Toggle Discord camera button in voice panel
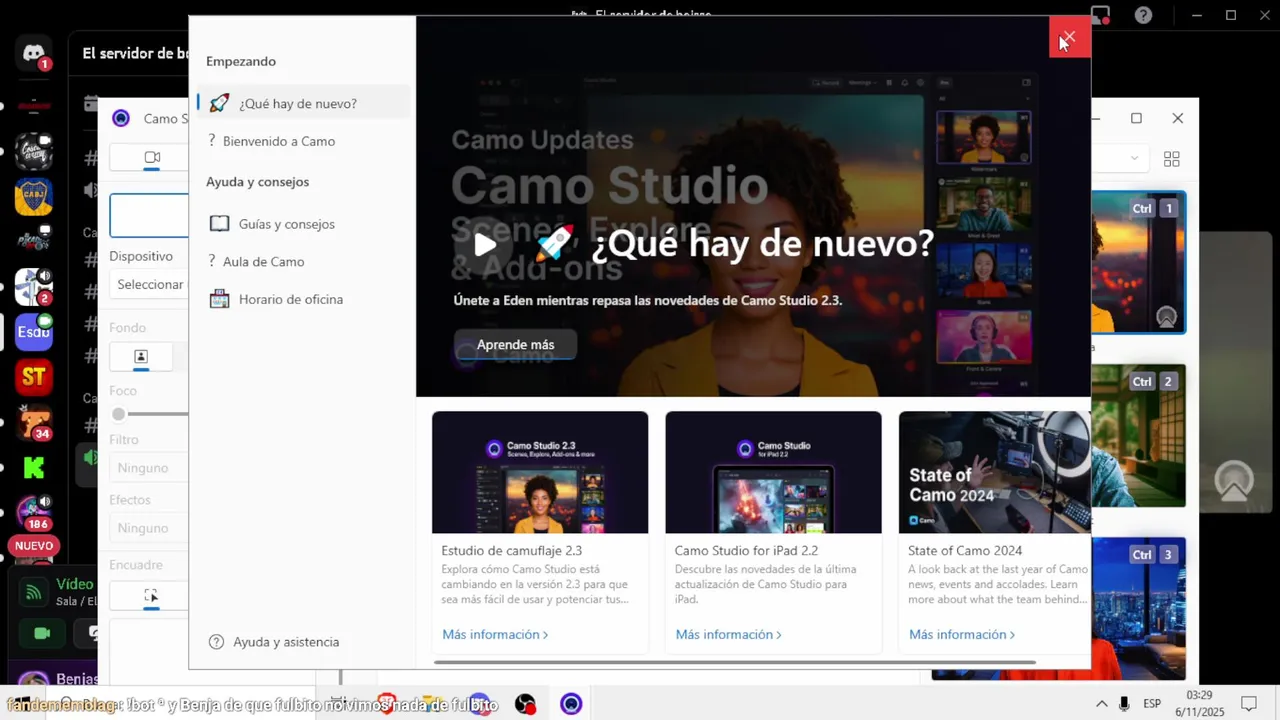1280x720 pixels. tap(42, 634)
